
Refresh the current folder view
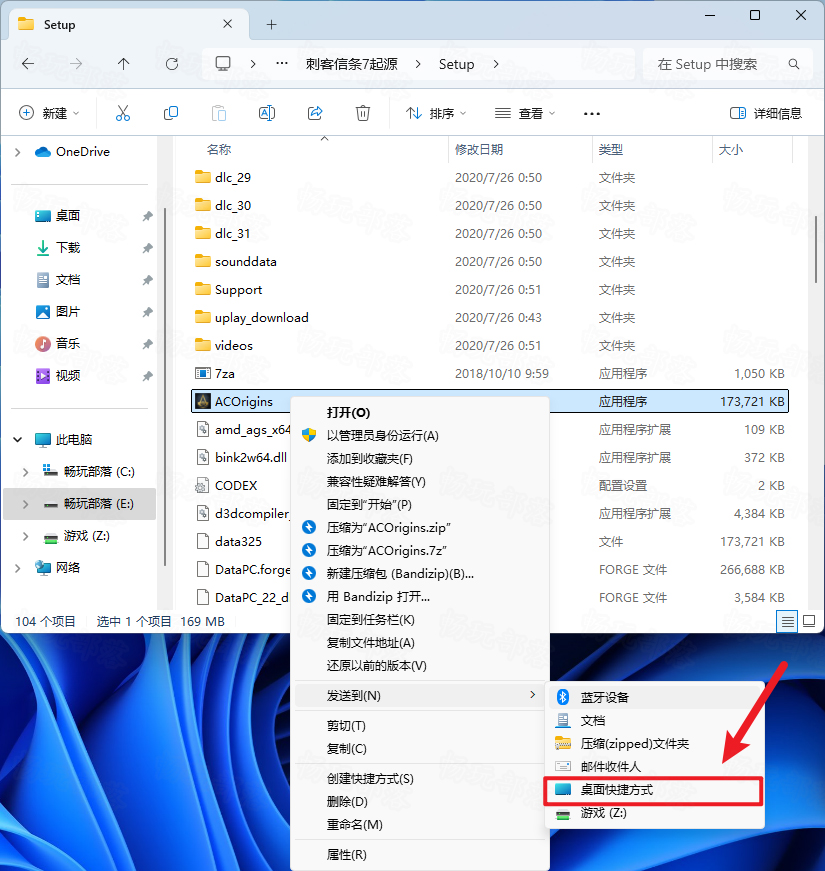coord(172,64)
